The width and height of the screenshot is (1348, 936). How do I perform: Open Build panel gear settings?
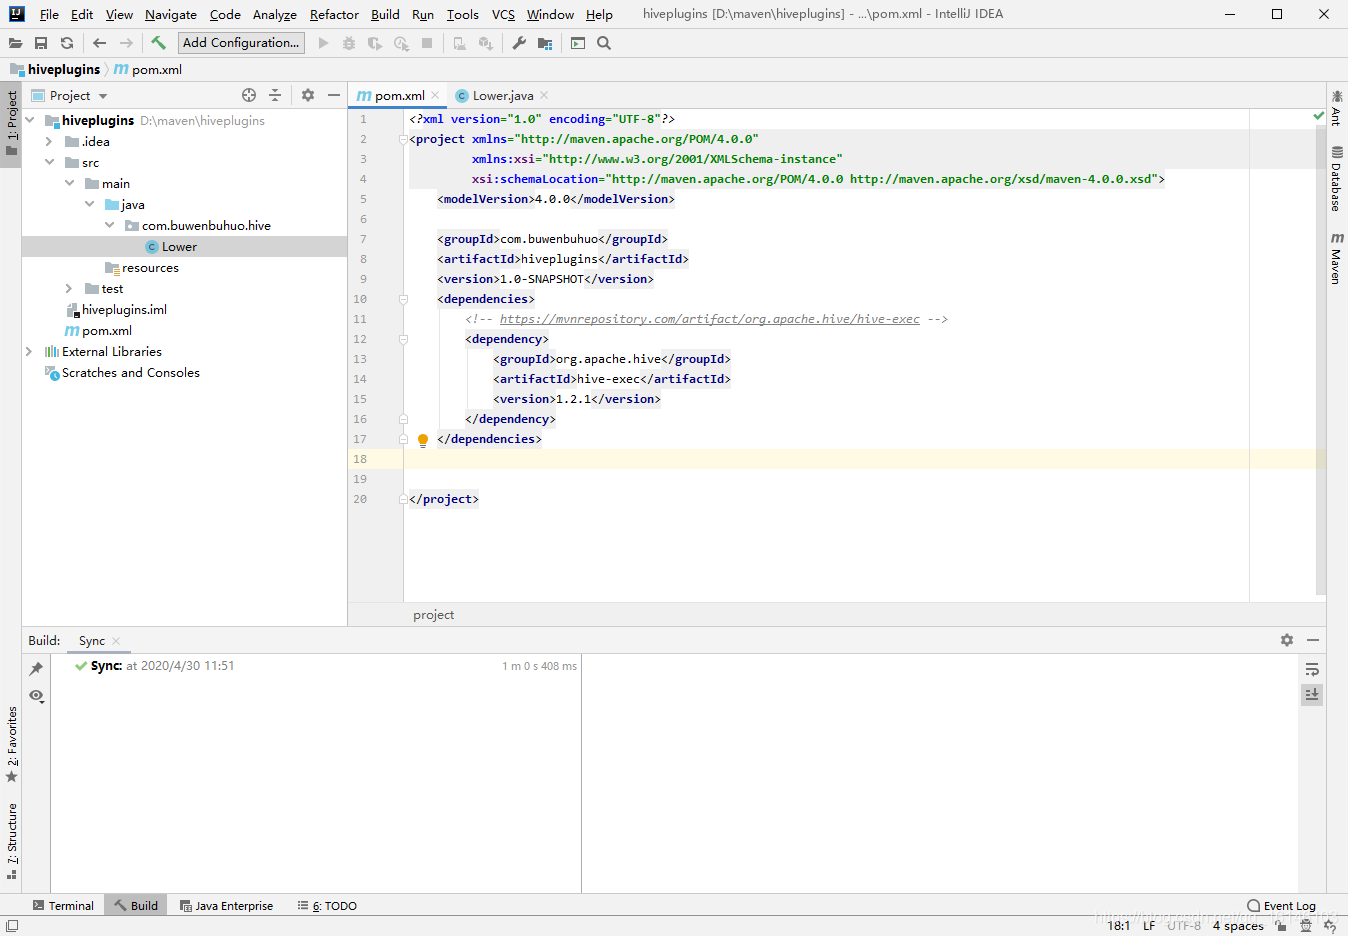(1287, 640)
